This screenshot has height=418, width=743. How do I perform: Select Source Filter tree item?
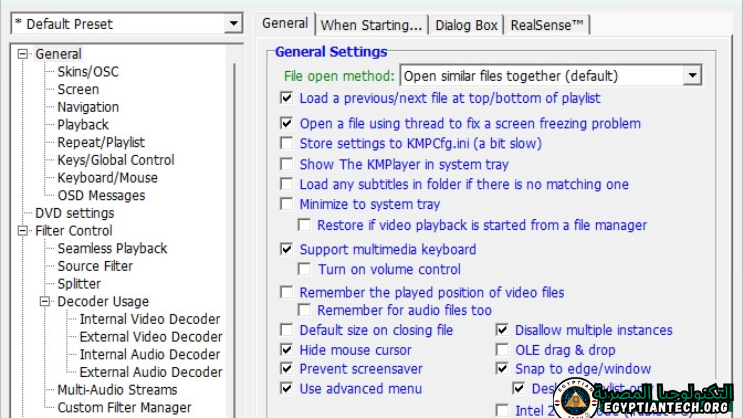coord(95,266)
